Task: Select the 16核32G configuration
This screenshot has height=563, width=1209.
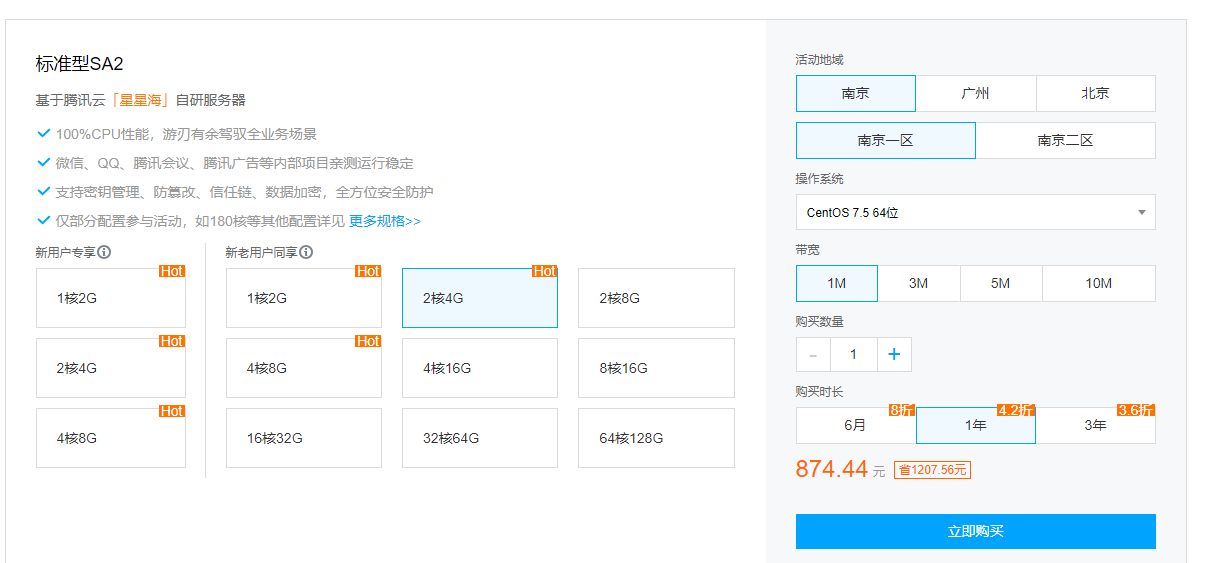Action: coord(304,438)
